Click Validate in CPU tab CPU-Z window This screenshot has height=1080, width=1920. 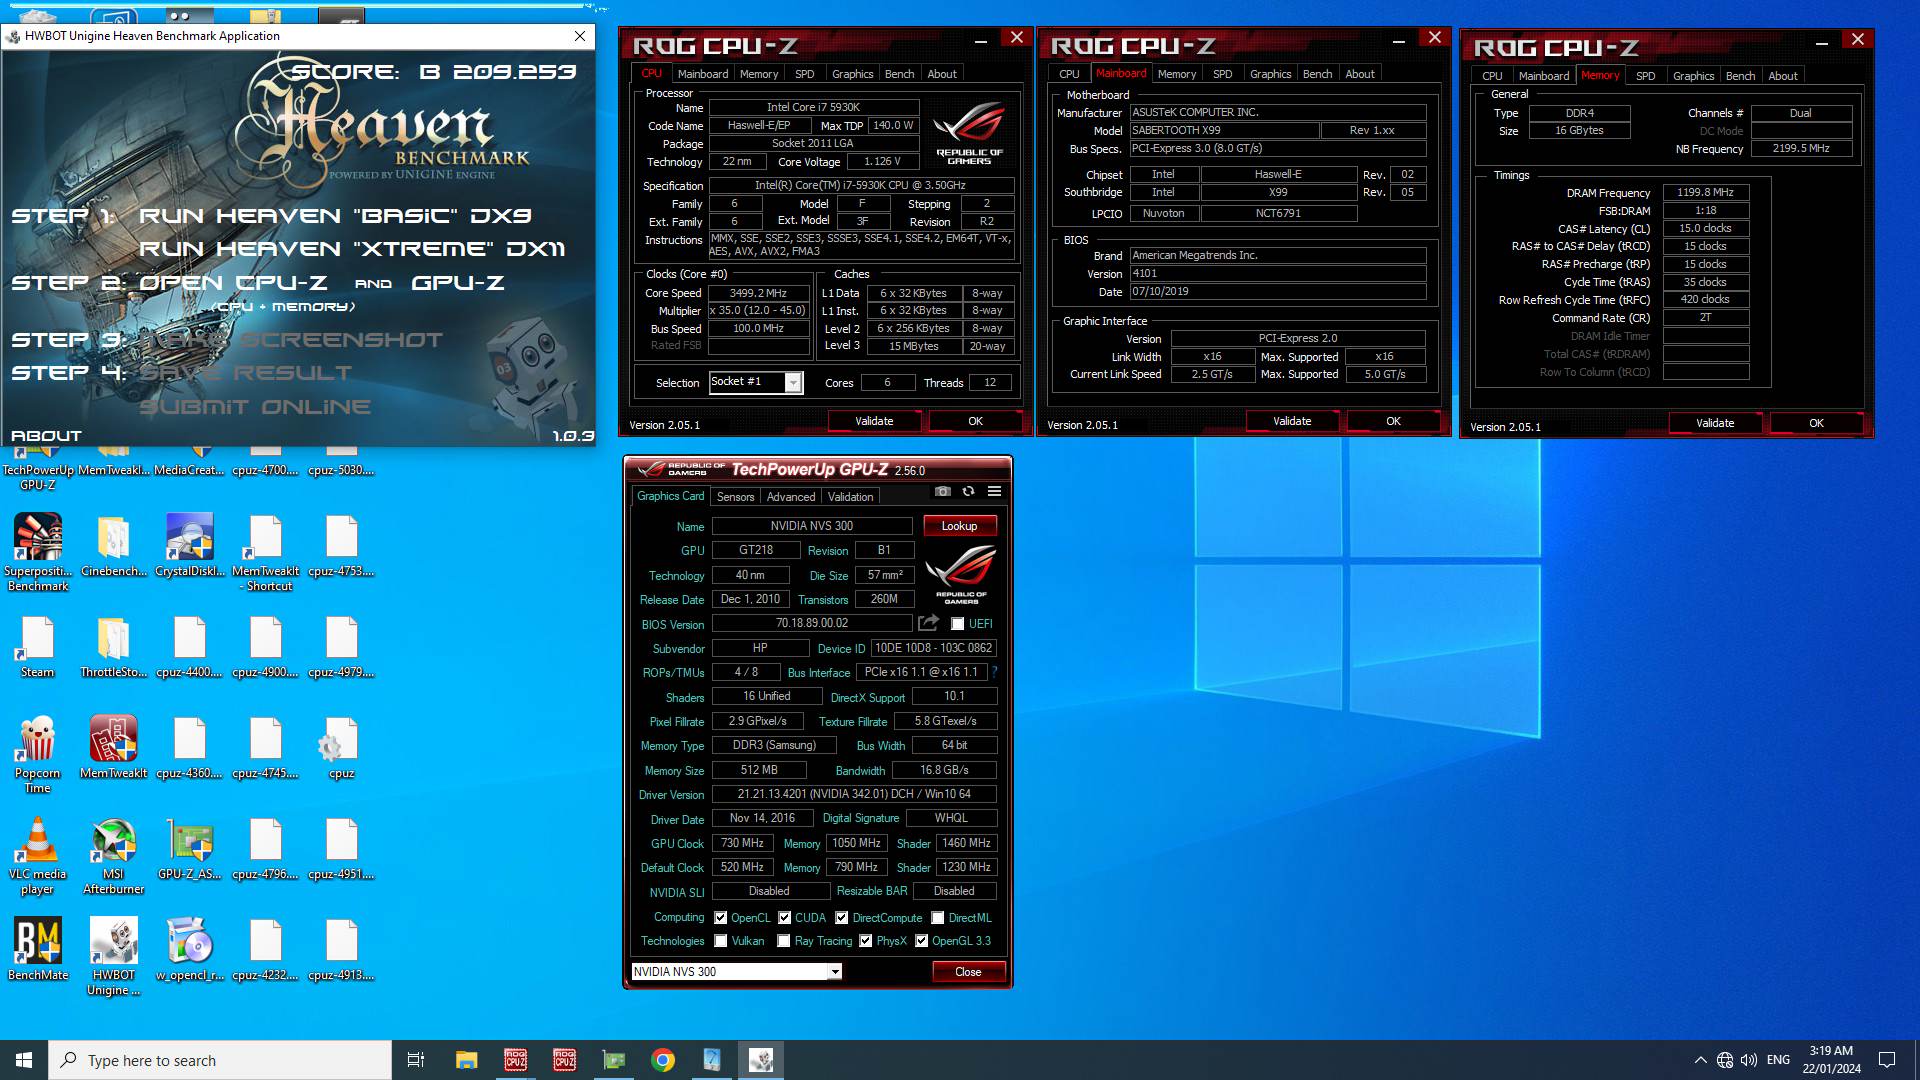pyautogui.click(x=874, y=422)
